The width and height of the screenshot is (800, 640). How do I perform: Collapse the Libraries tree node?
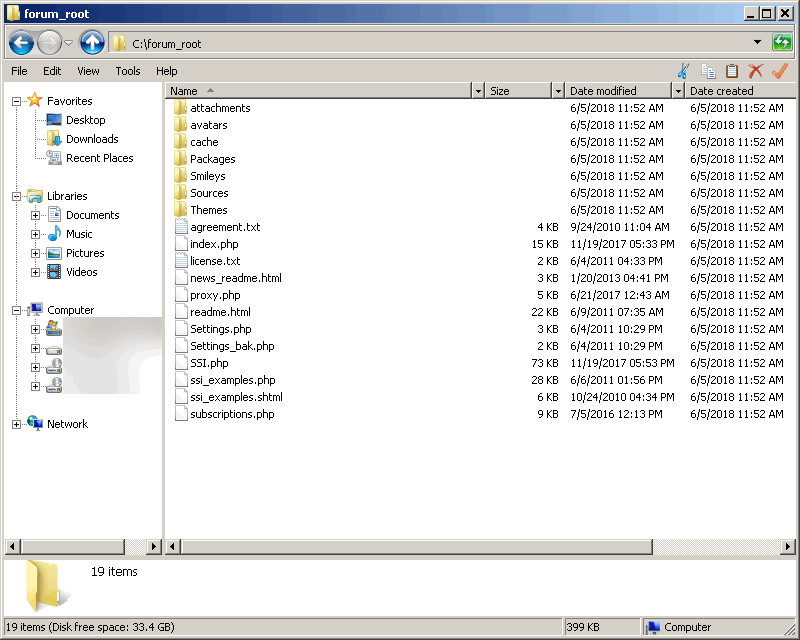click(16, 196)
